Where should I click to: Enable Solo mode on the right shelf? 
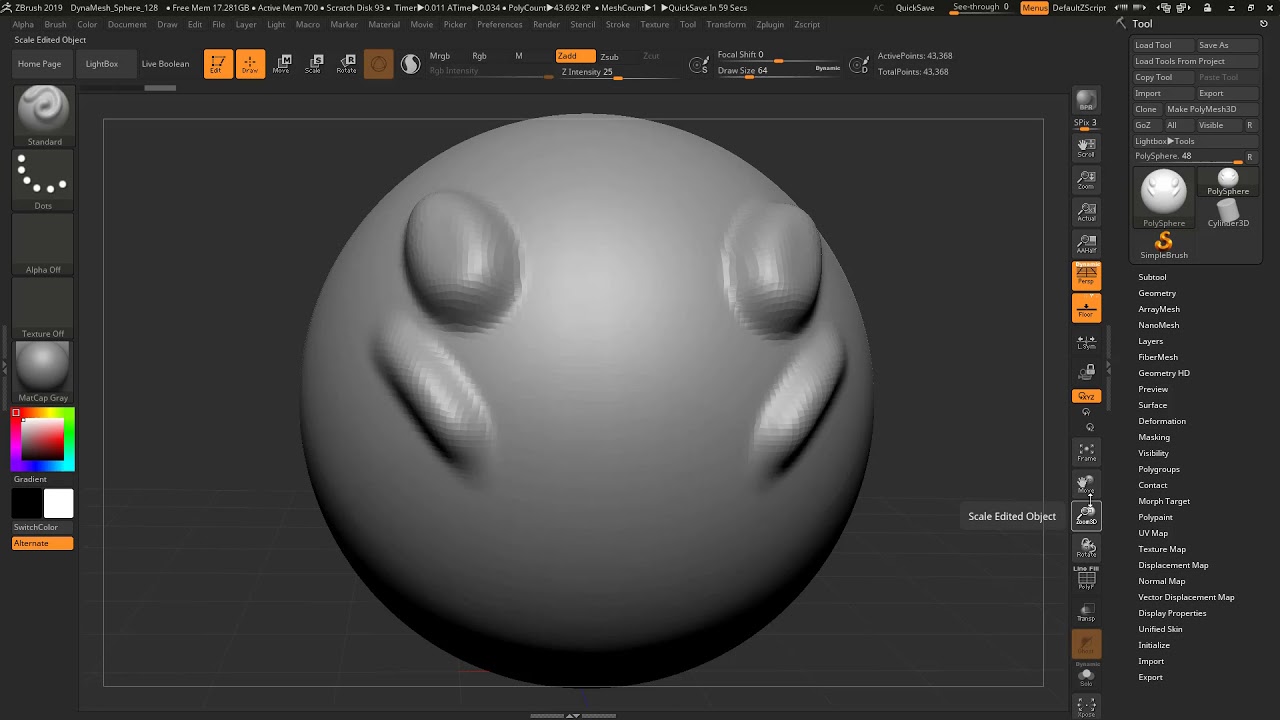click(1086, 678)
